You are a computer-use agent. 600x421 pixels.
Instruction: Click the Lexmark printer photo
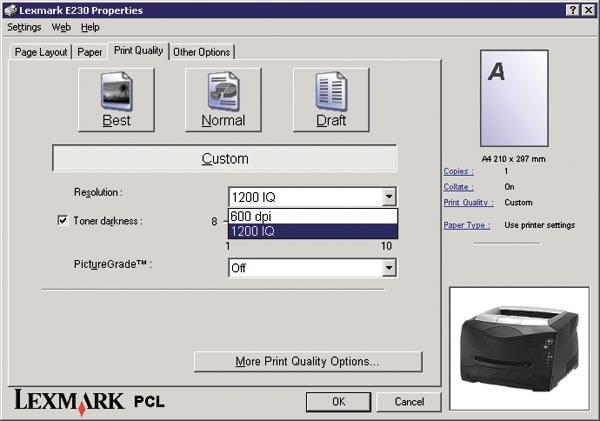[519, 349]
